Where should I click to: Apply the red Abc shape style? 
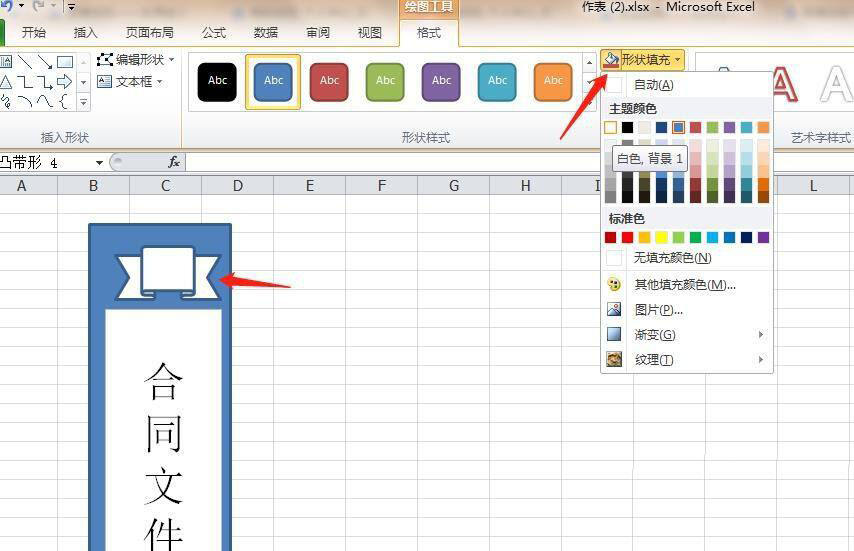[x=329, y=81]
